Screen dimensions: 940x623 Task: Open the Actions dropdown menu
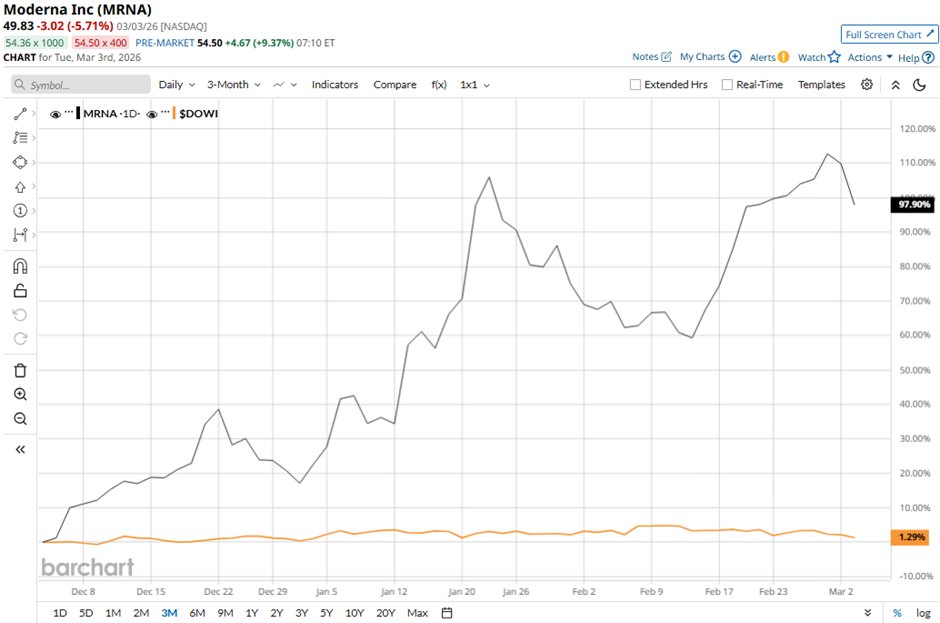(870, 57)
